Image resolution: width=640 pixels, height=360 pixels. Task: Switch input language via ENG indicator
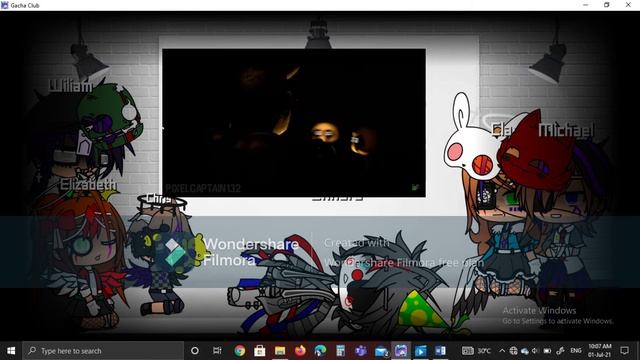pos(576,351)
